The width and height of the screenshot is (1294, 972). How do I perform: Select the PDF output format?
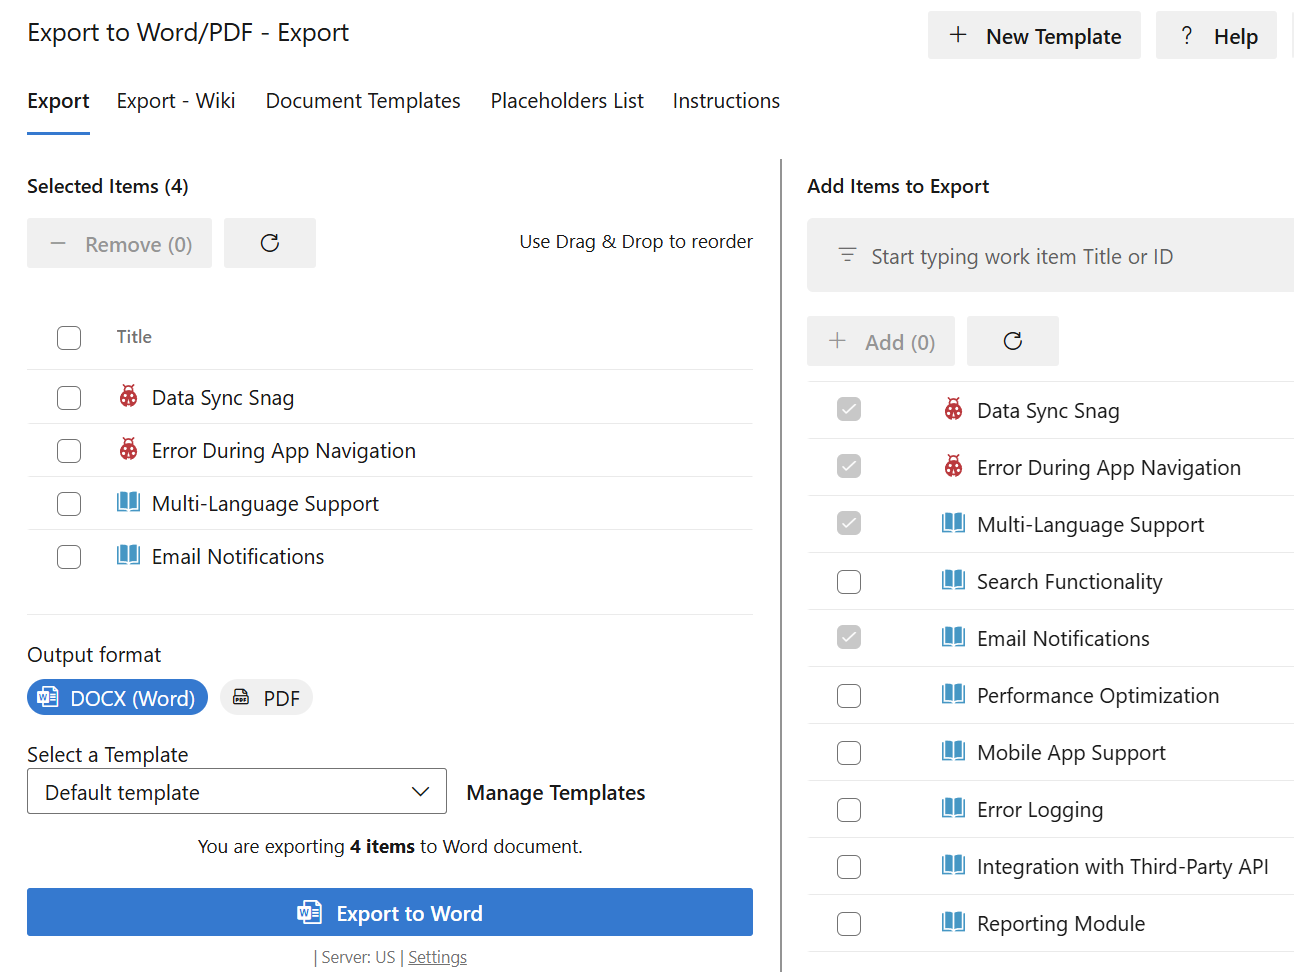(x=266, y=697)
